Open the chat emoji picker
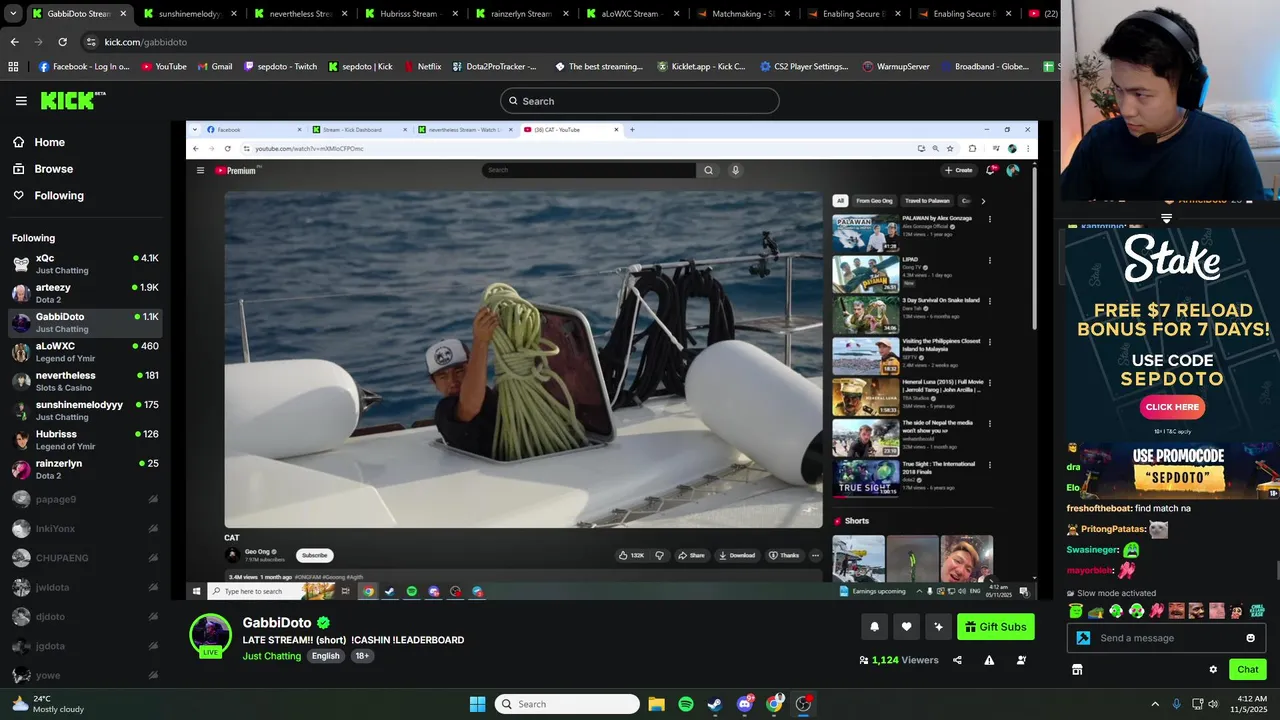The height and width of the screenshot is (720, 1280). 1250,638
